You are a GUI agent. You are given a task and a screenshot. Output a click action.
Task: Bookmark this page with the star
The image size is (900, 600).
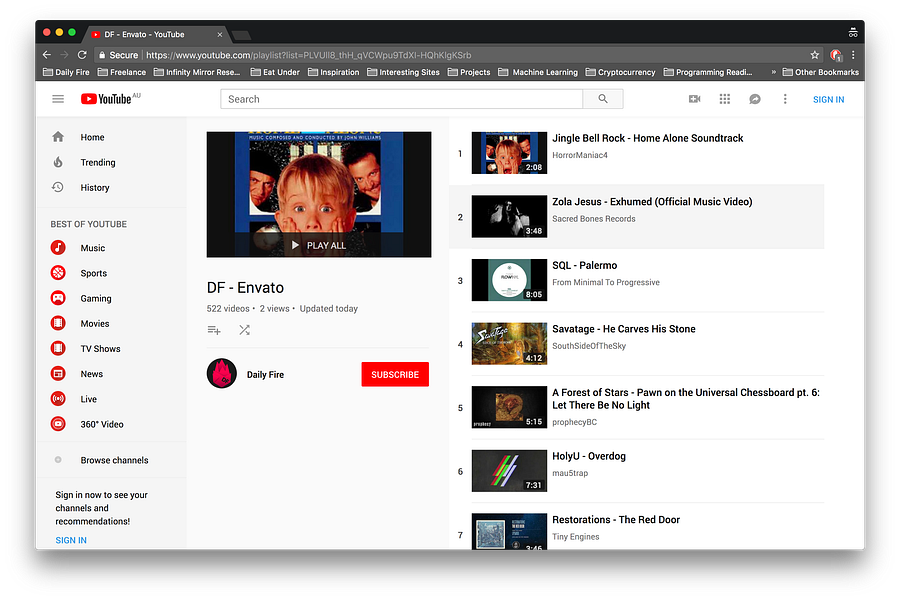click(814, 55)
